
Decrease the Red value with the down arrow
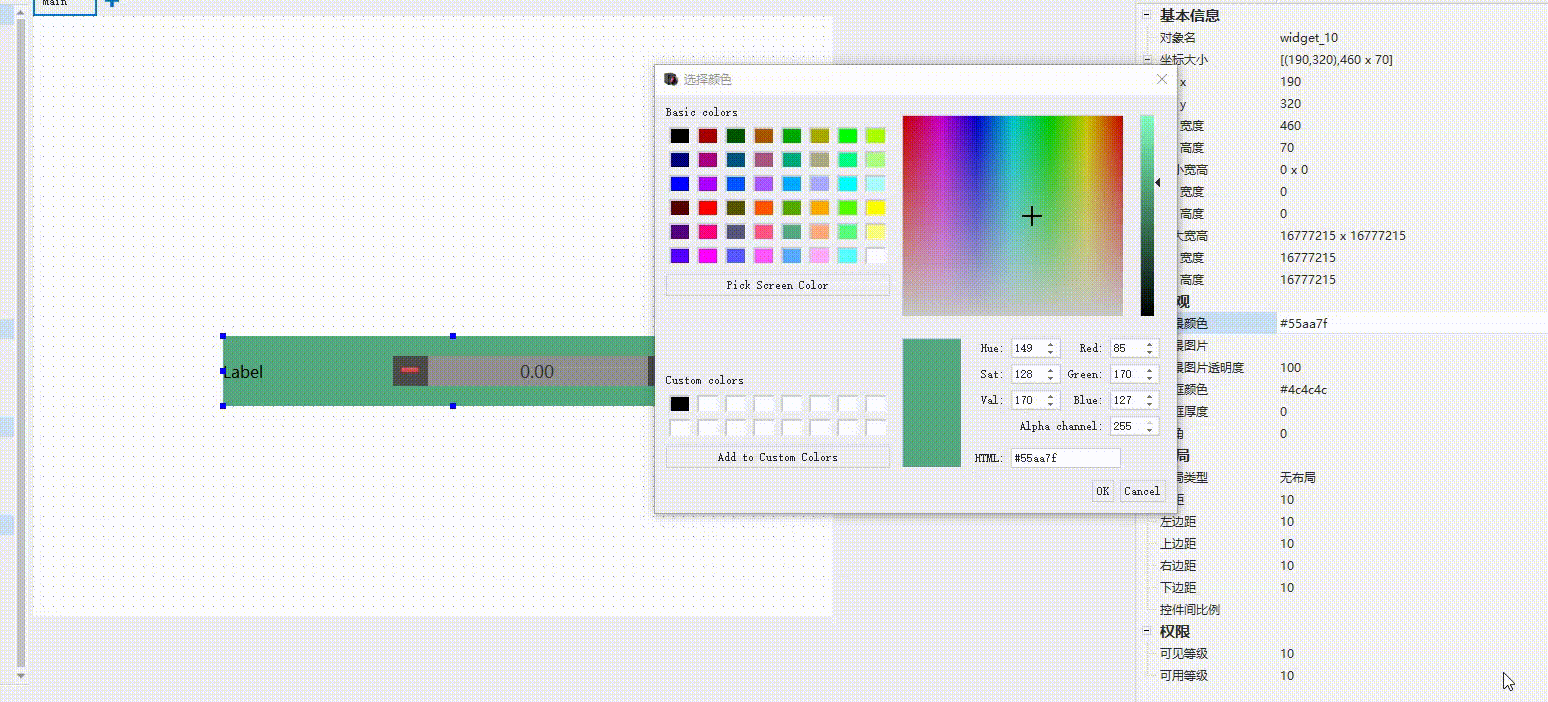pyautogui.click(x=1150, y=353)
